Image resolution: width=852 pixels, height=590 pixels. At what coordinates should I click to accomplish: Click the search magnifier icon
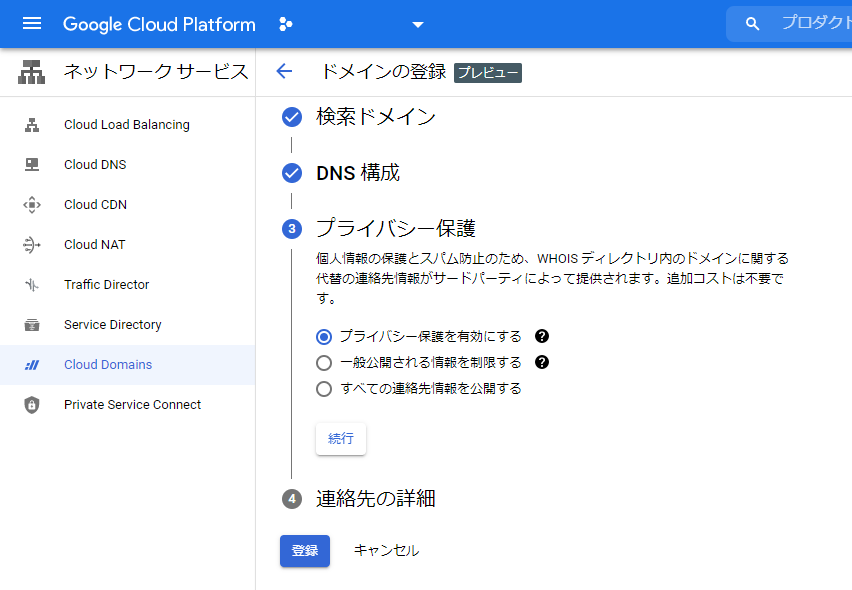pos(752,23)
